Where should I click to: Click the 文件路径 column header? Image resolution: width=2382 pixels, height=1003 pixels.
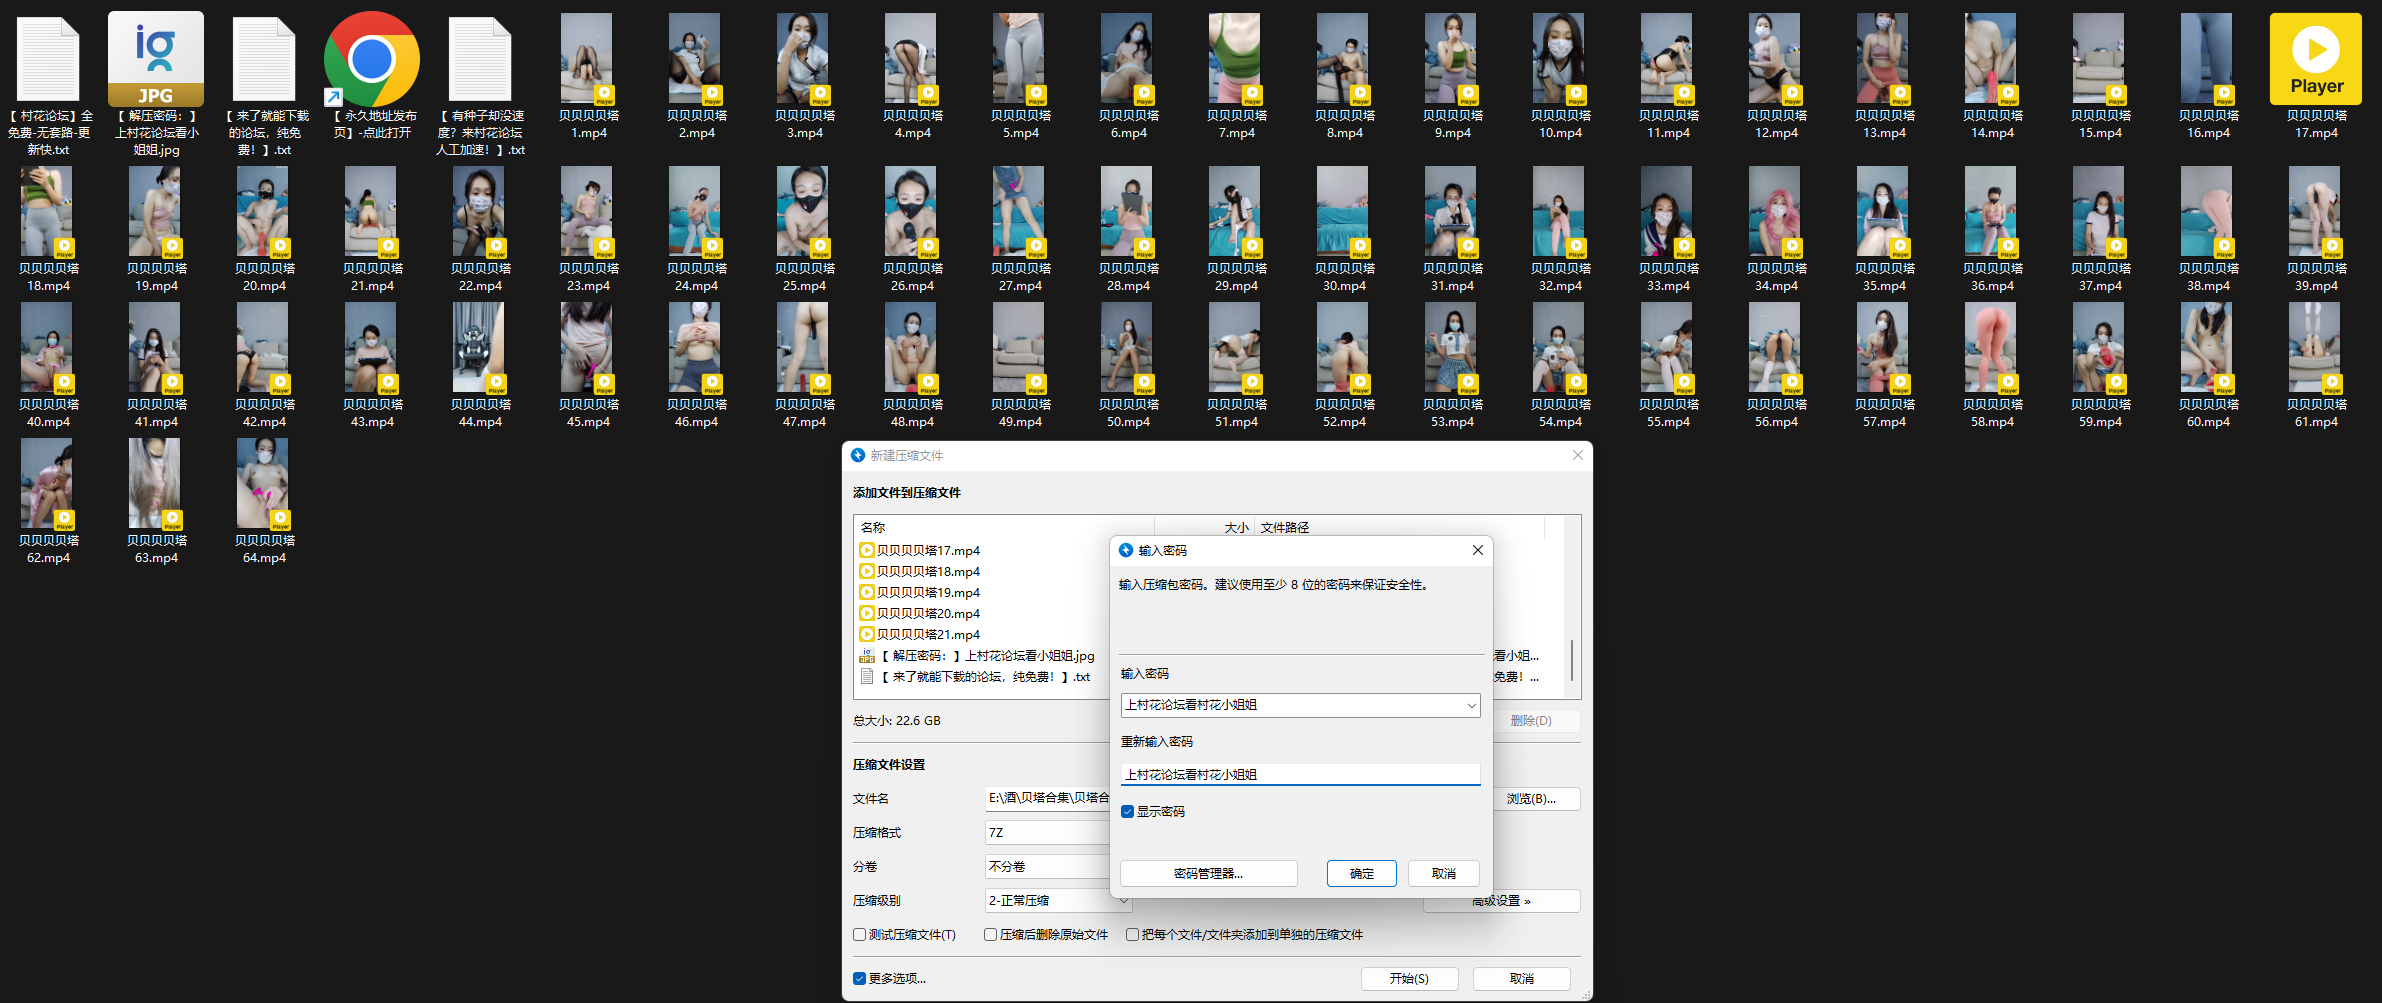pos(1400,527)
